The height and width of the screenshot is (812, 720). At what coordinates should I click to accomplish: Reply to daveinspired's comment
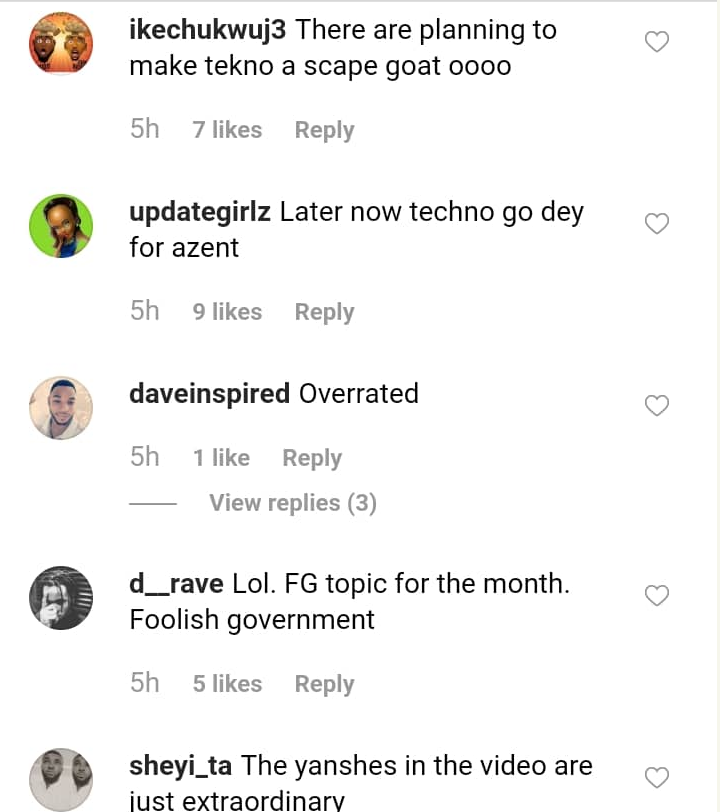(x=312, y=458)
